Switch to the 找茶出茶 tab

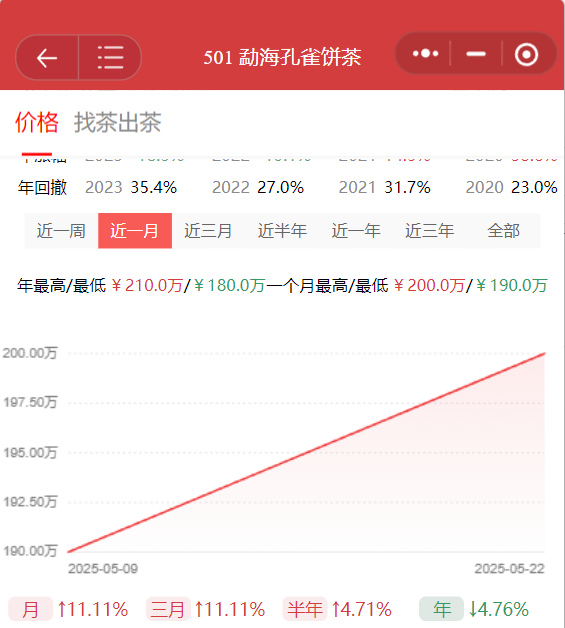click(117, 122)
